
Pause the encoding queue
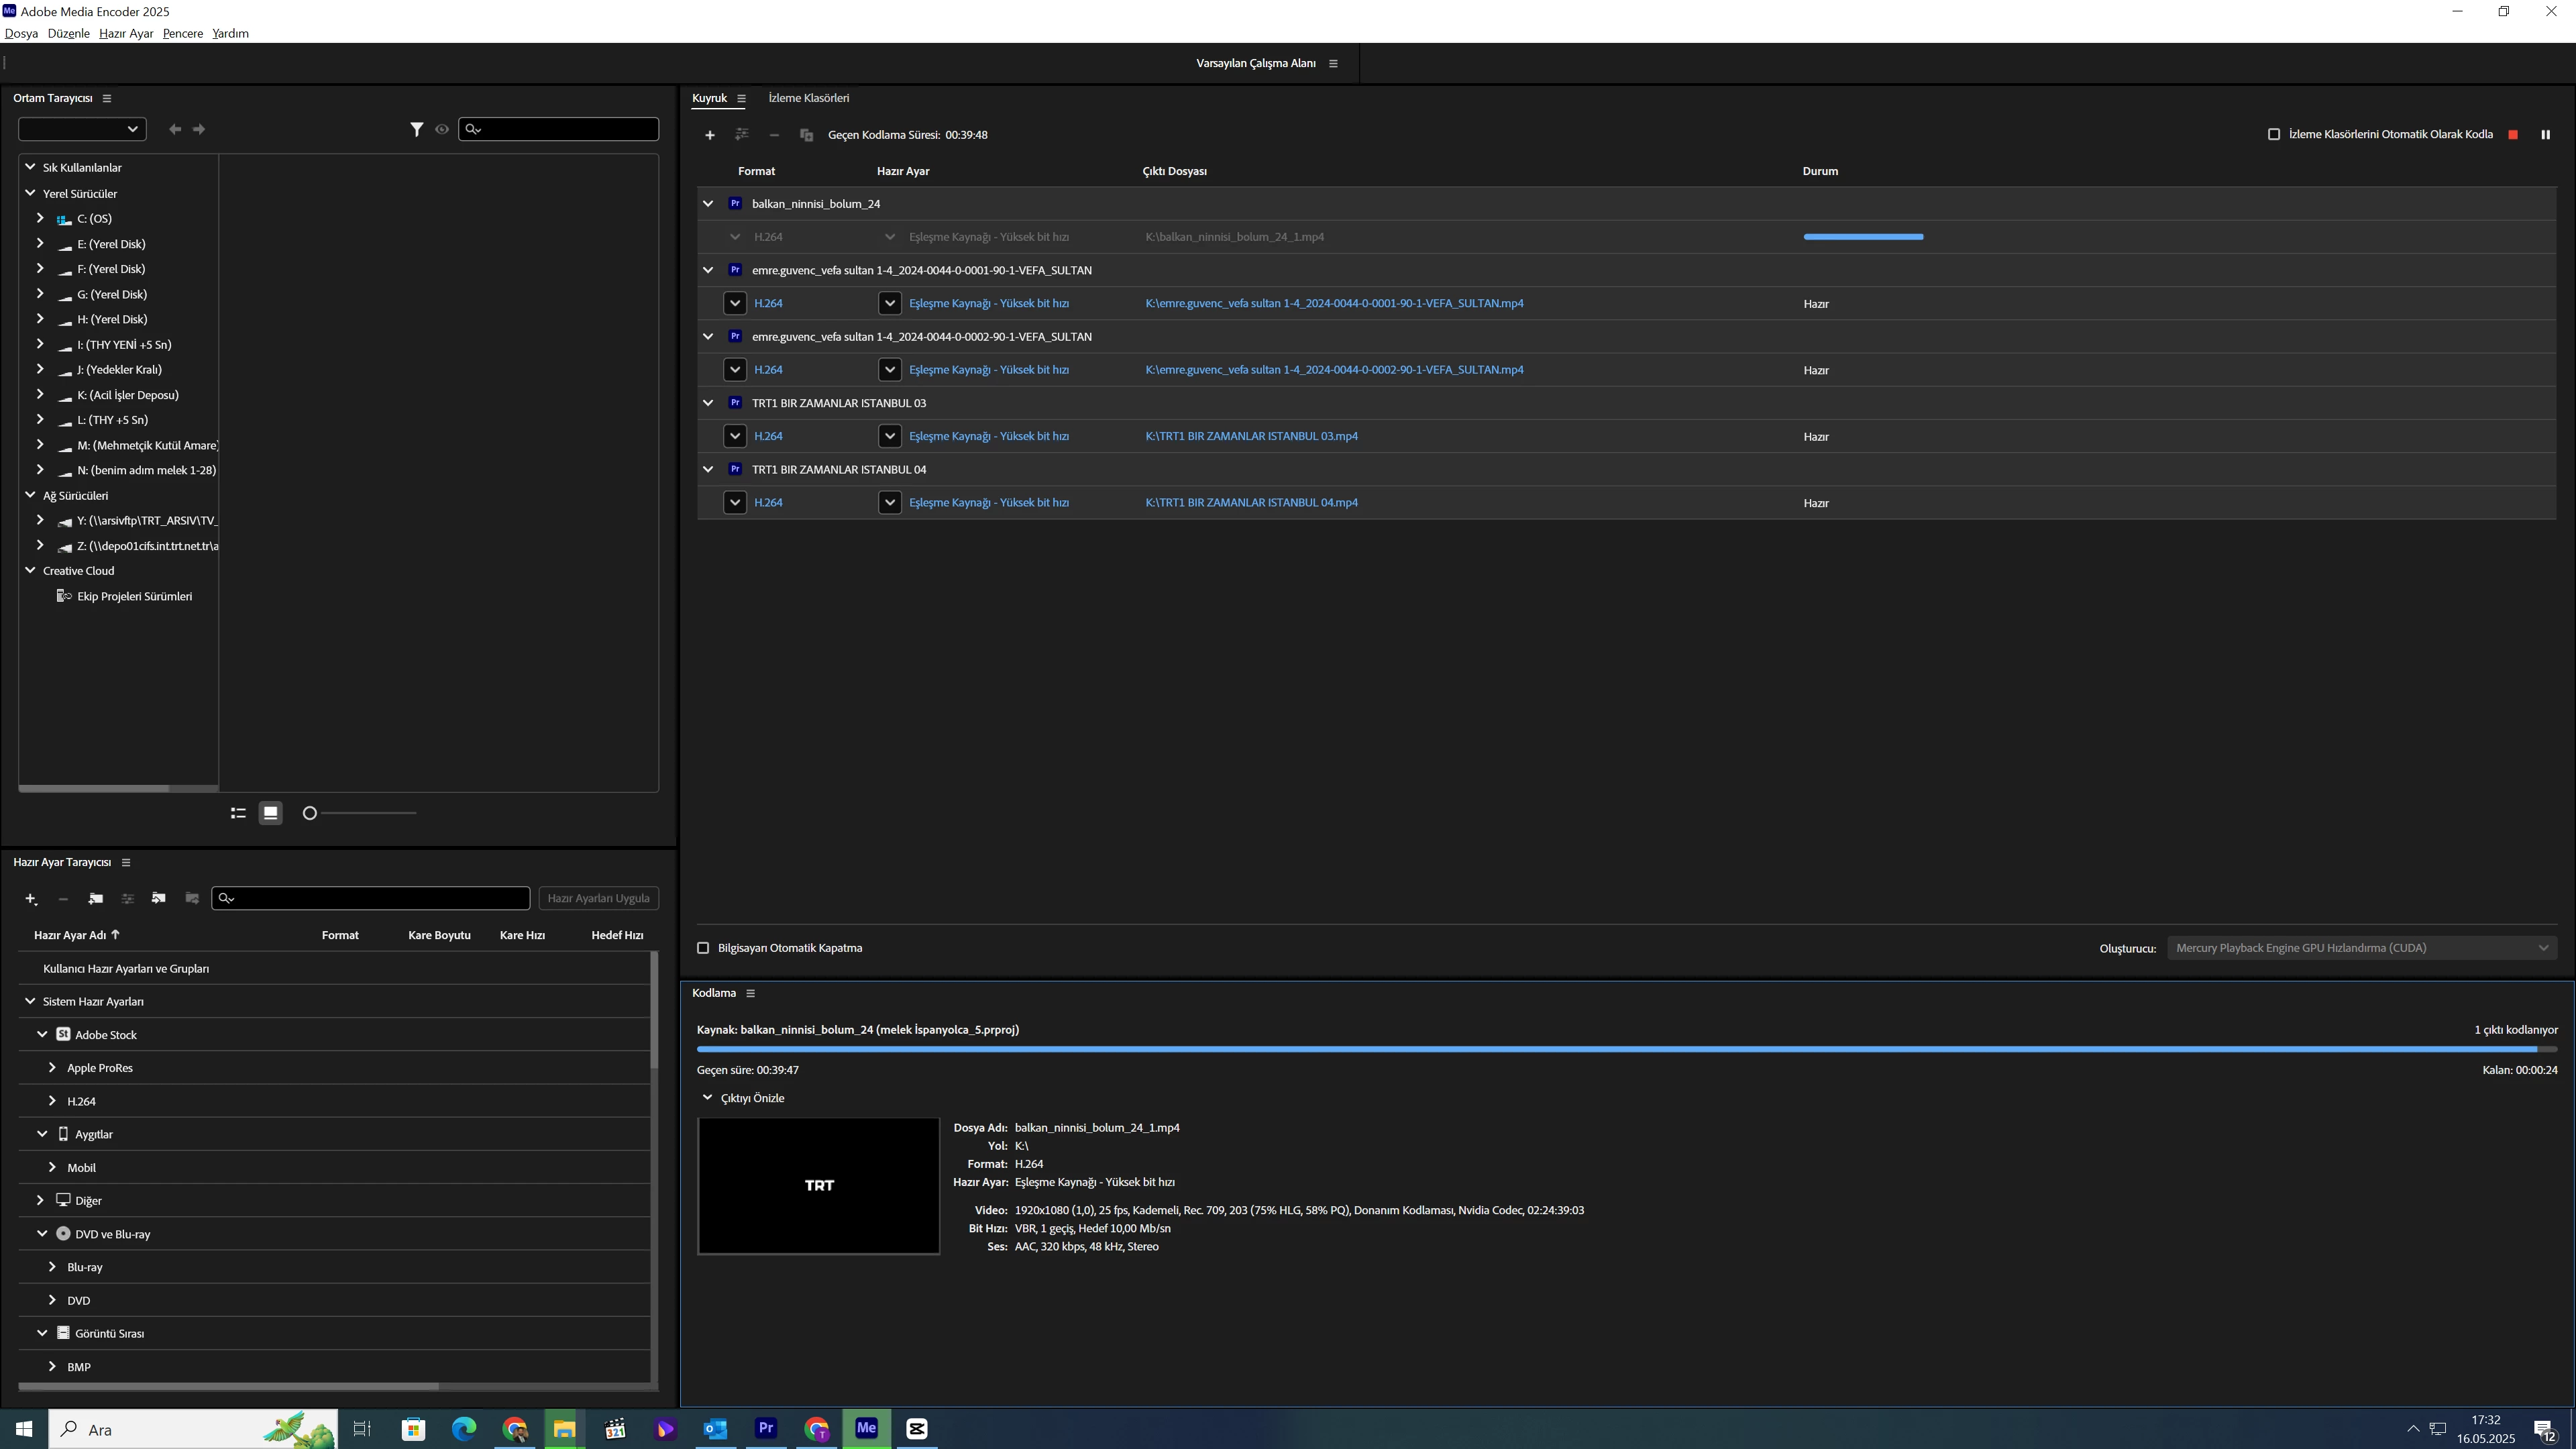pyautogui.click(x=2545, y=135)
